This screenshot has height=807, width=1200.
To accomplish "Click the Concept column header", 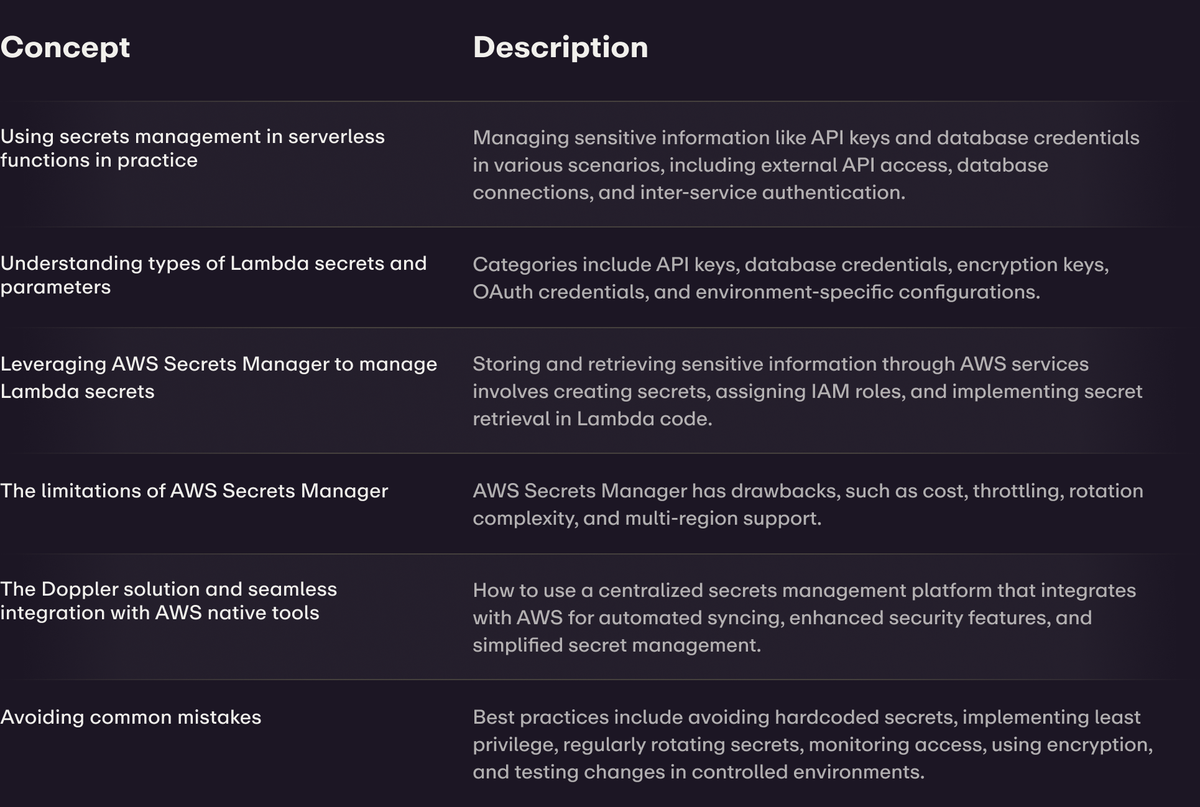I will pyautogui.click(x=65, y=47).
